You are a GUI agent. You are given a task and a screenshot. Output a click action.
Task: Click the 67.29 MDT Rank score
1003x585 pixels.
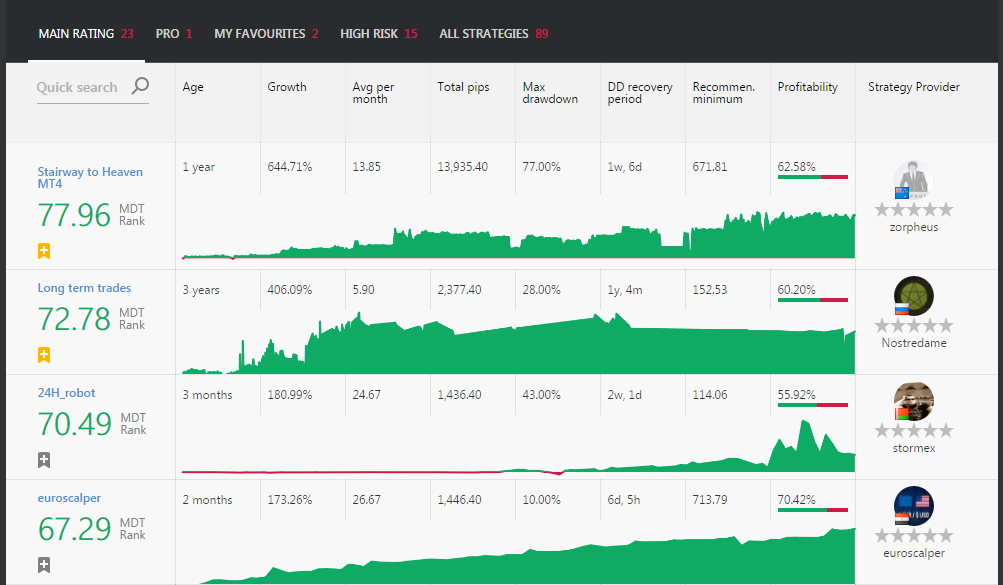pos(74,529)
